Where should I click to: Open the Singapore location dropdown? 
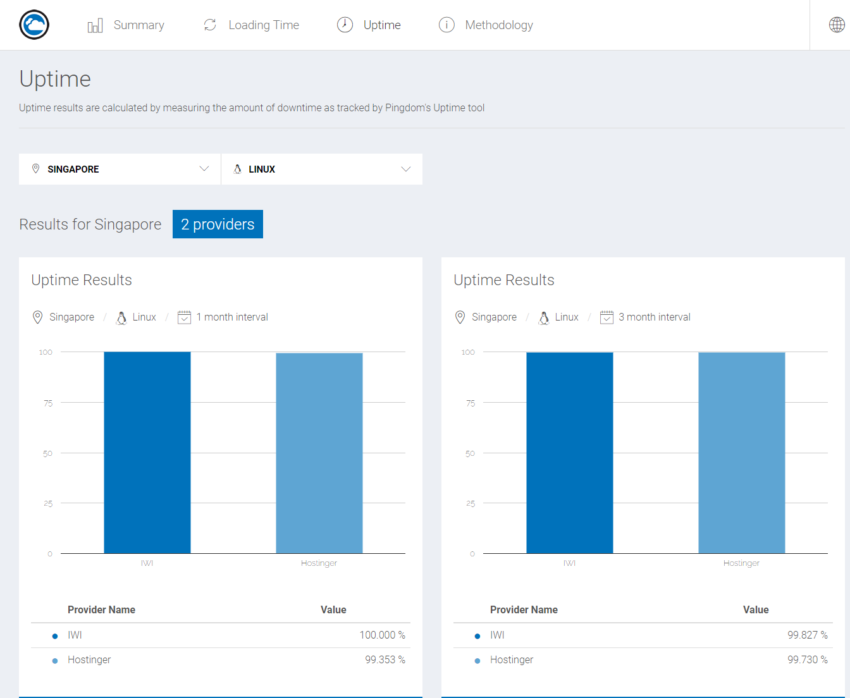tap(120, 169)
